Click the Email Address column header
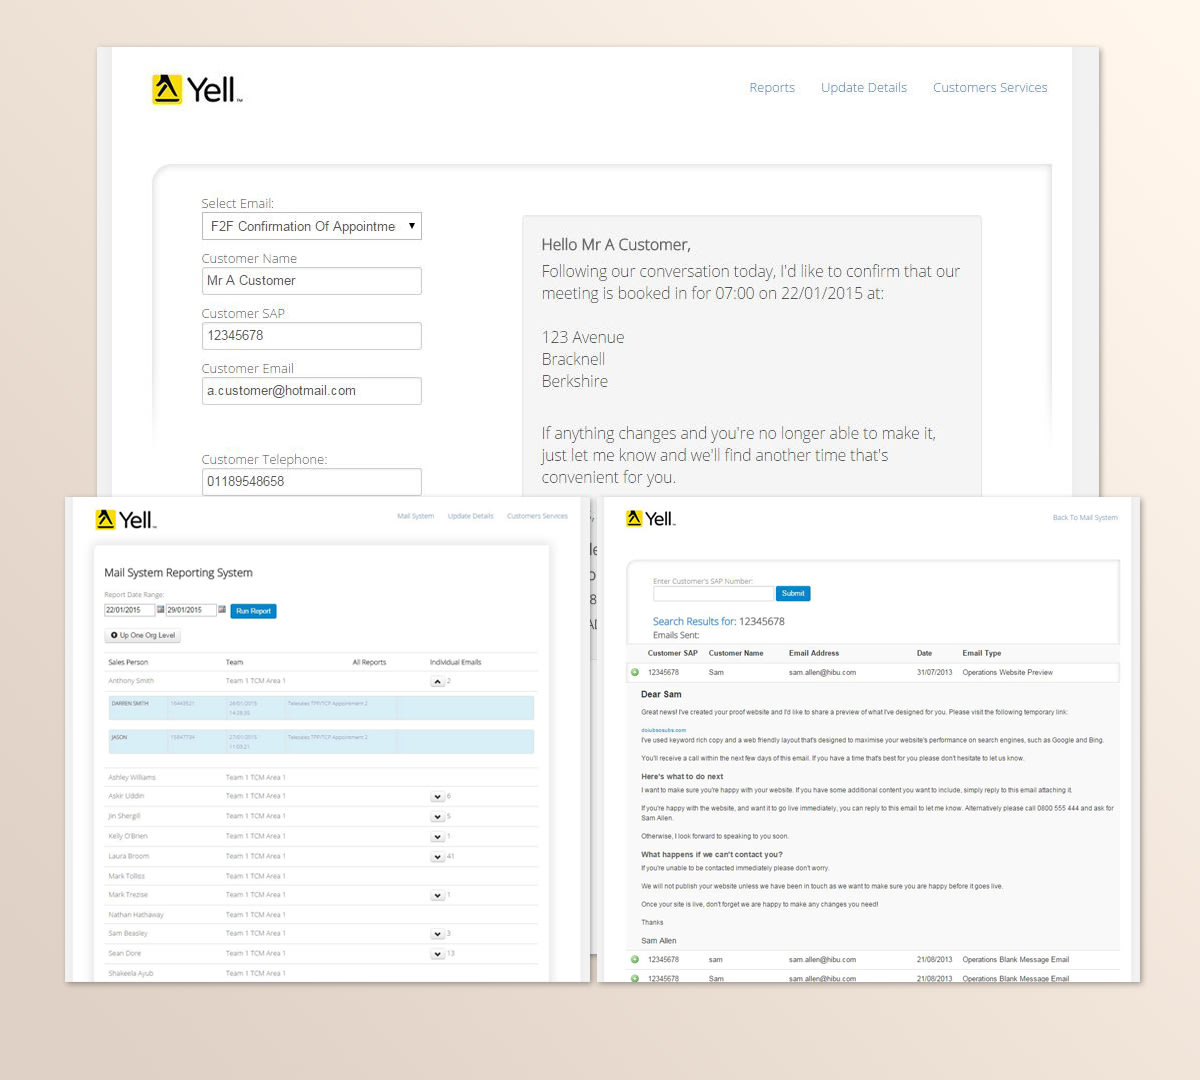This screenshot has height=1080, width=1200. tap(813, 653)
